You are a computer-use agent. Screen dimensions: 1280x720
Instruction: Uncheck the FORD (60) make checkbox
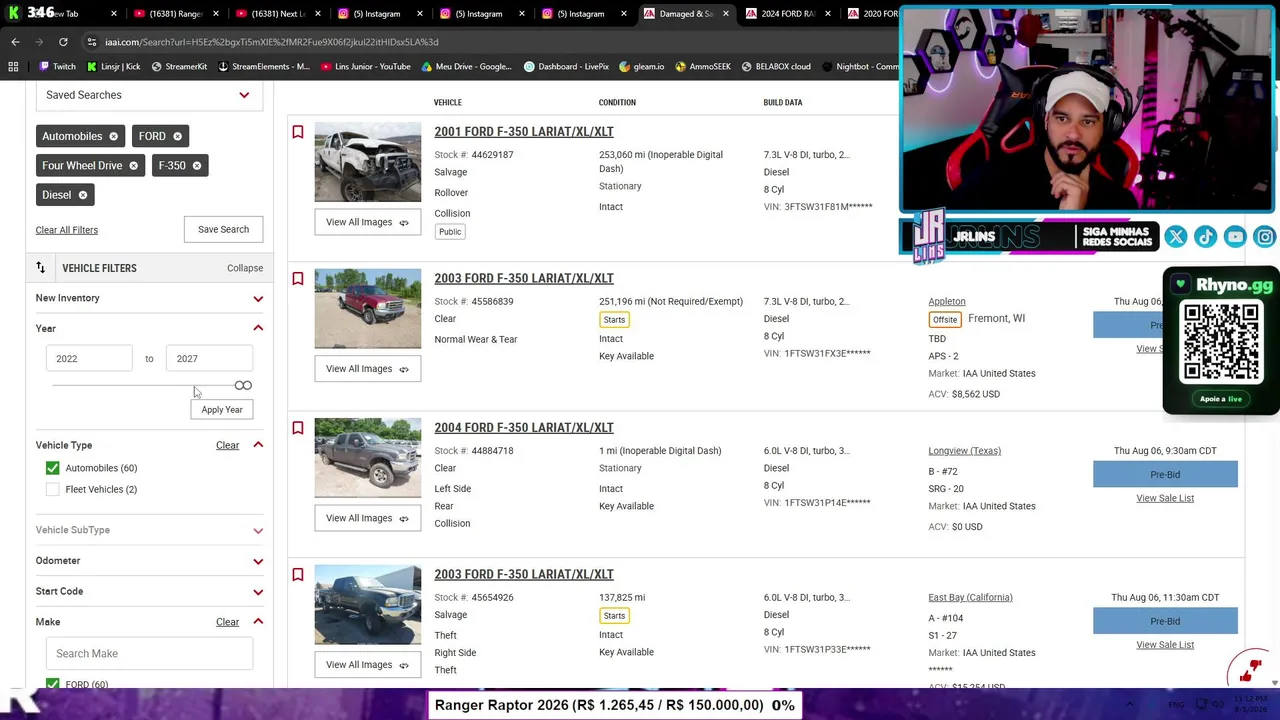pyautogui.click(x=52, y=684)
